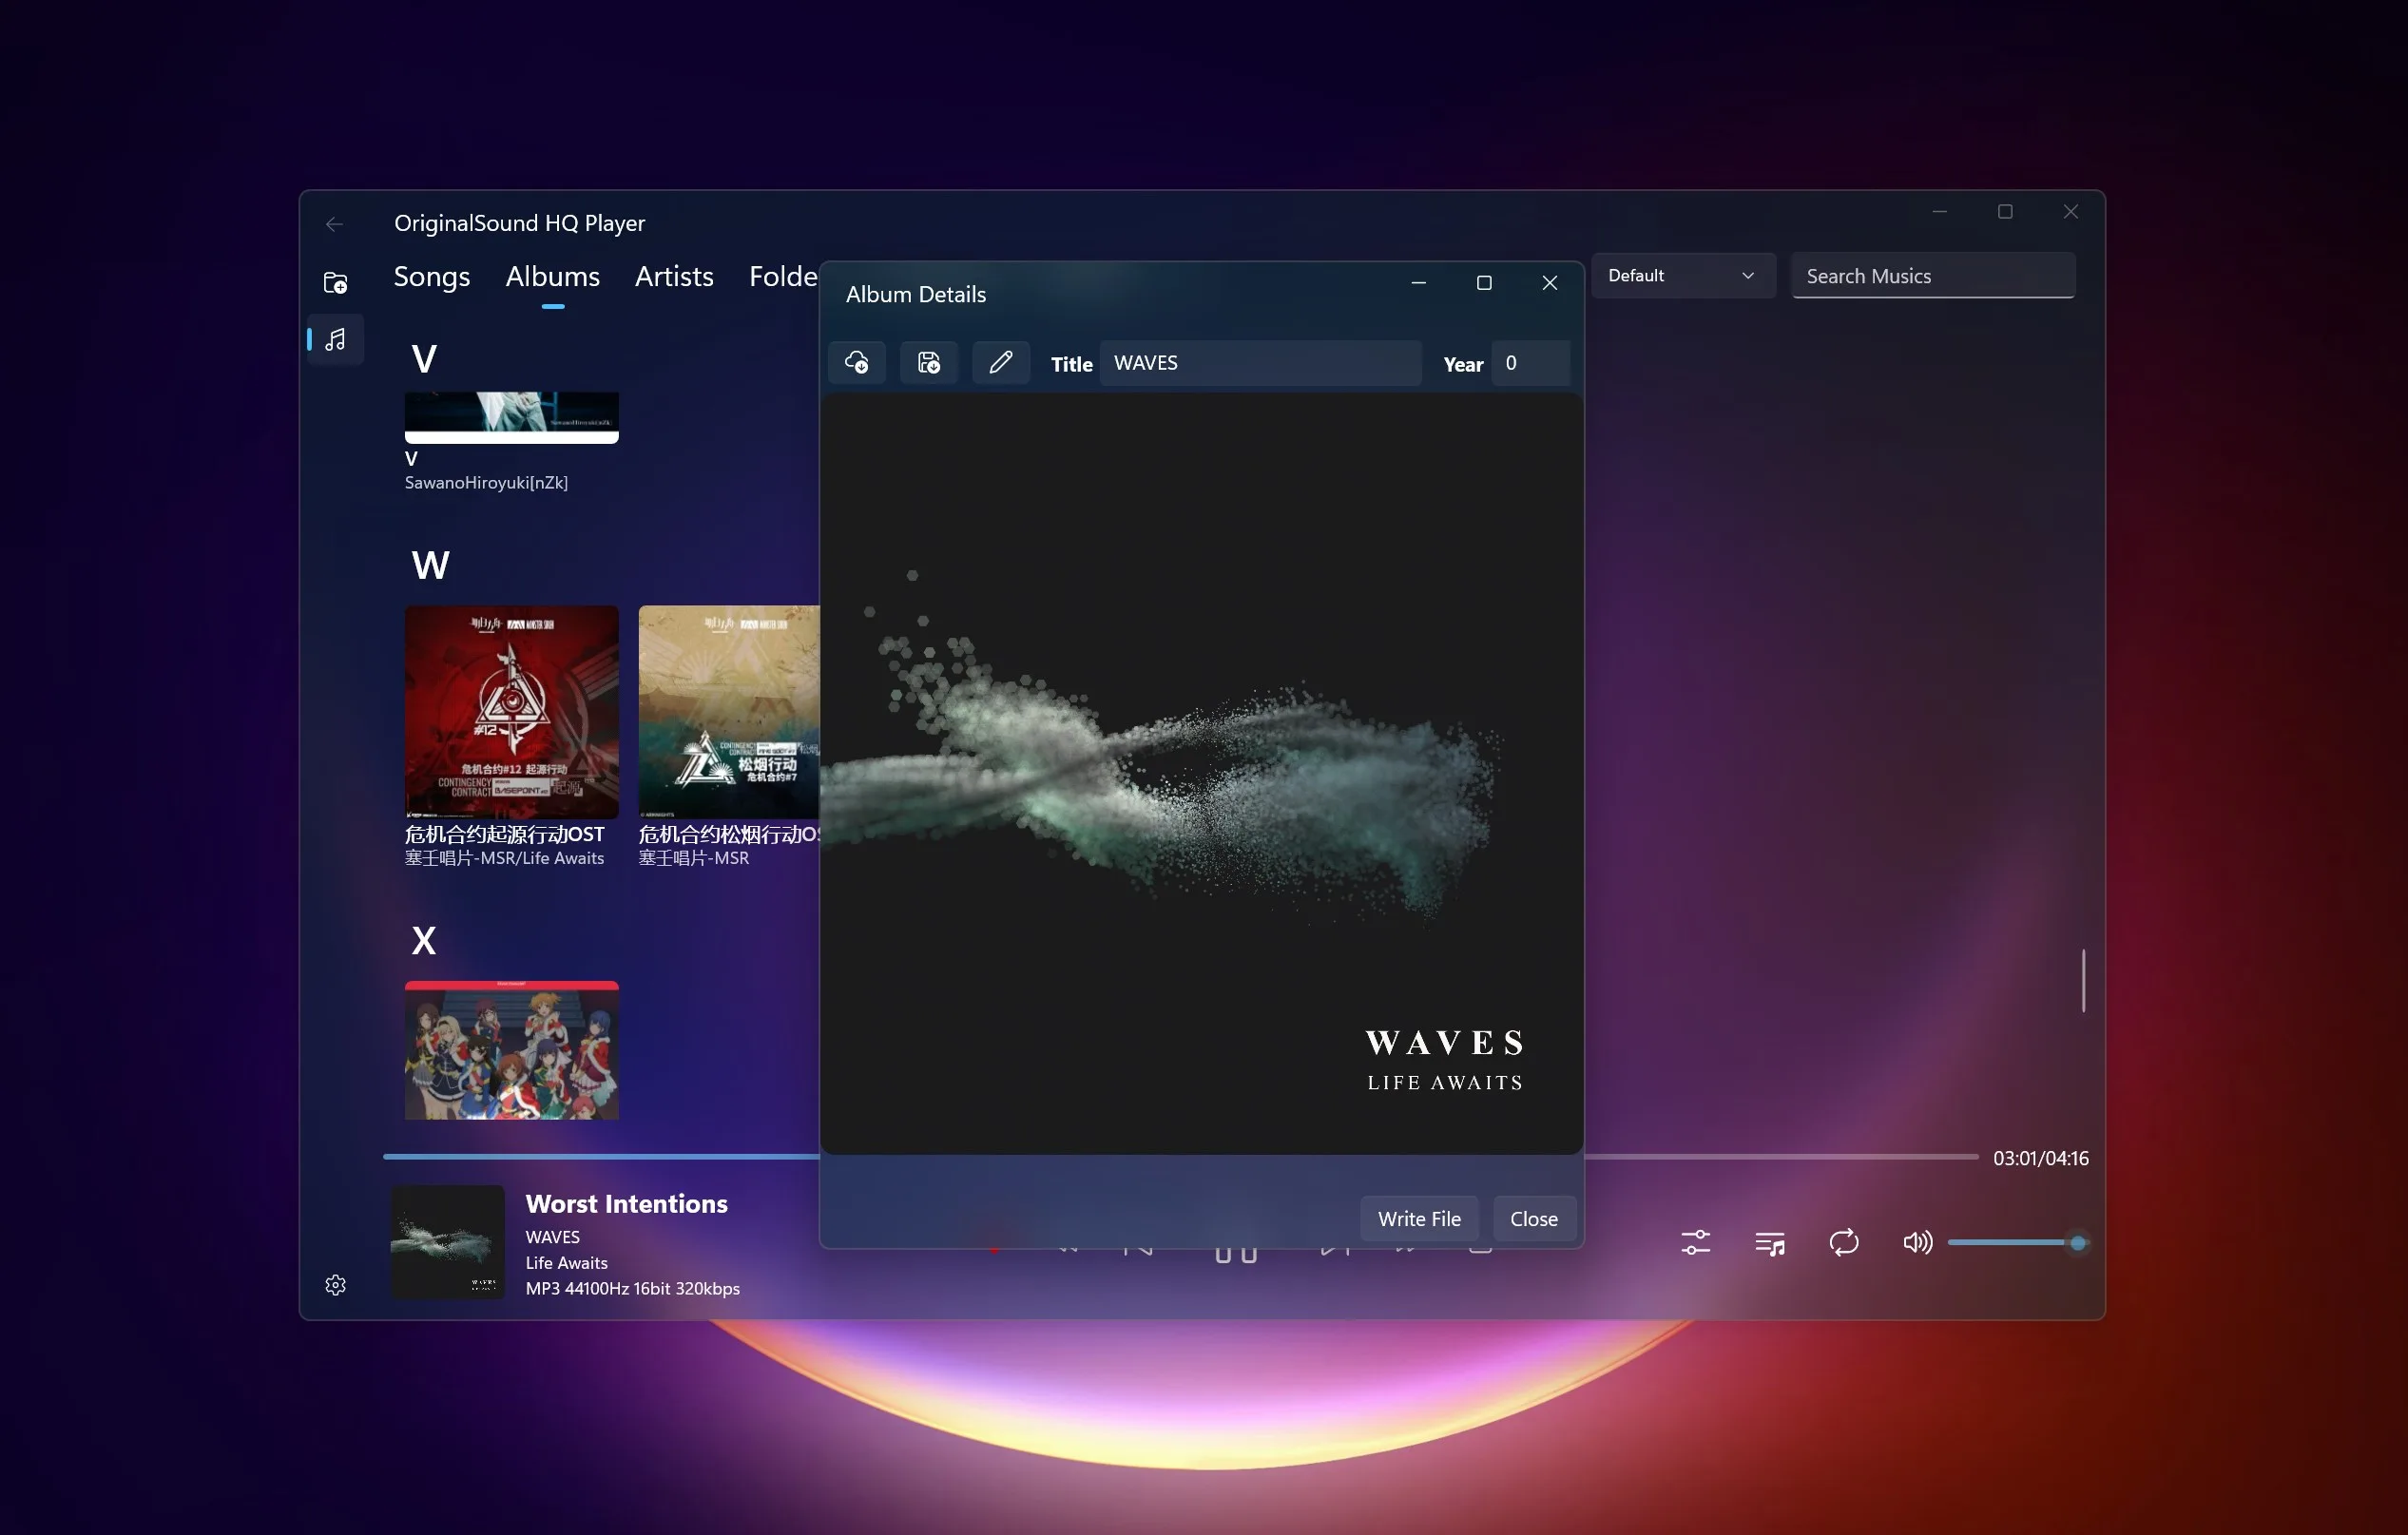Switch to the Albums tab
Viewport: 2408px width, 1535px height.
553,276
